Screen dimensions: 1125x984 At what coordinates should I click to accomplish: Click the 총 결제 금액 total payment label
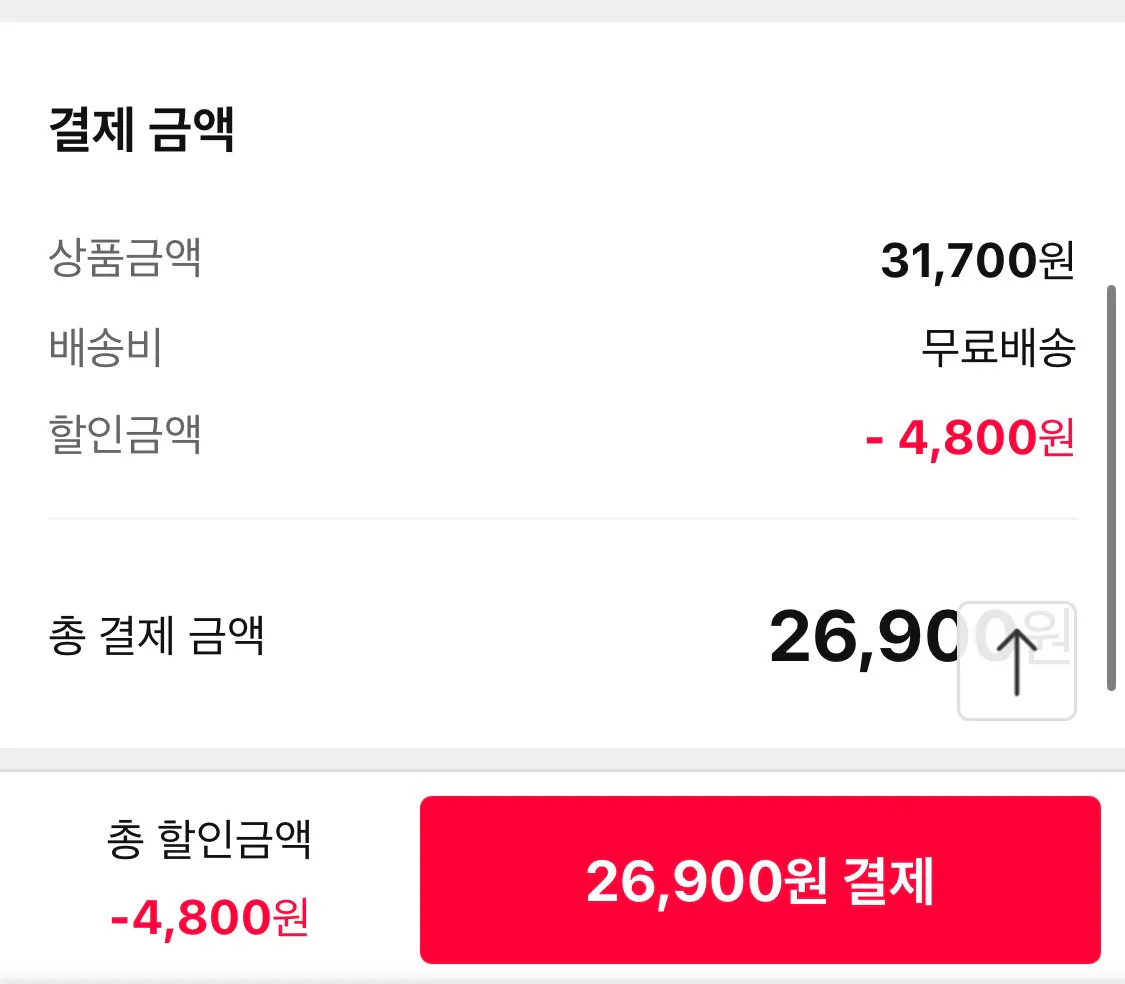point(155,635)
